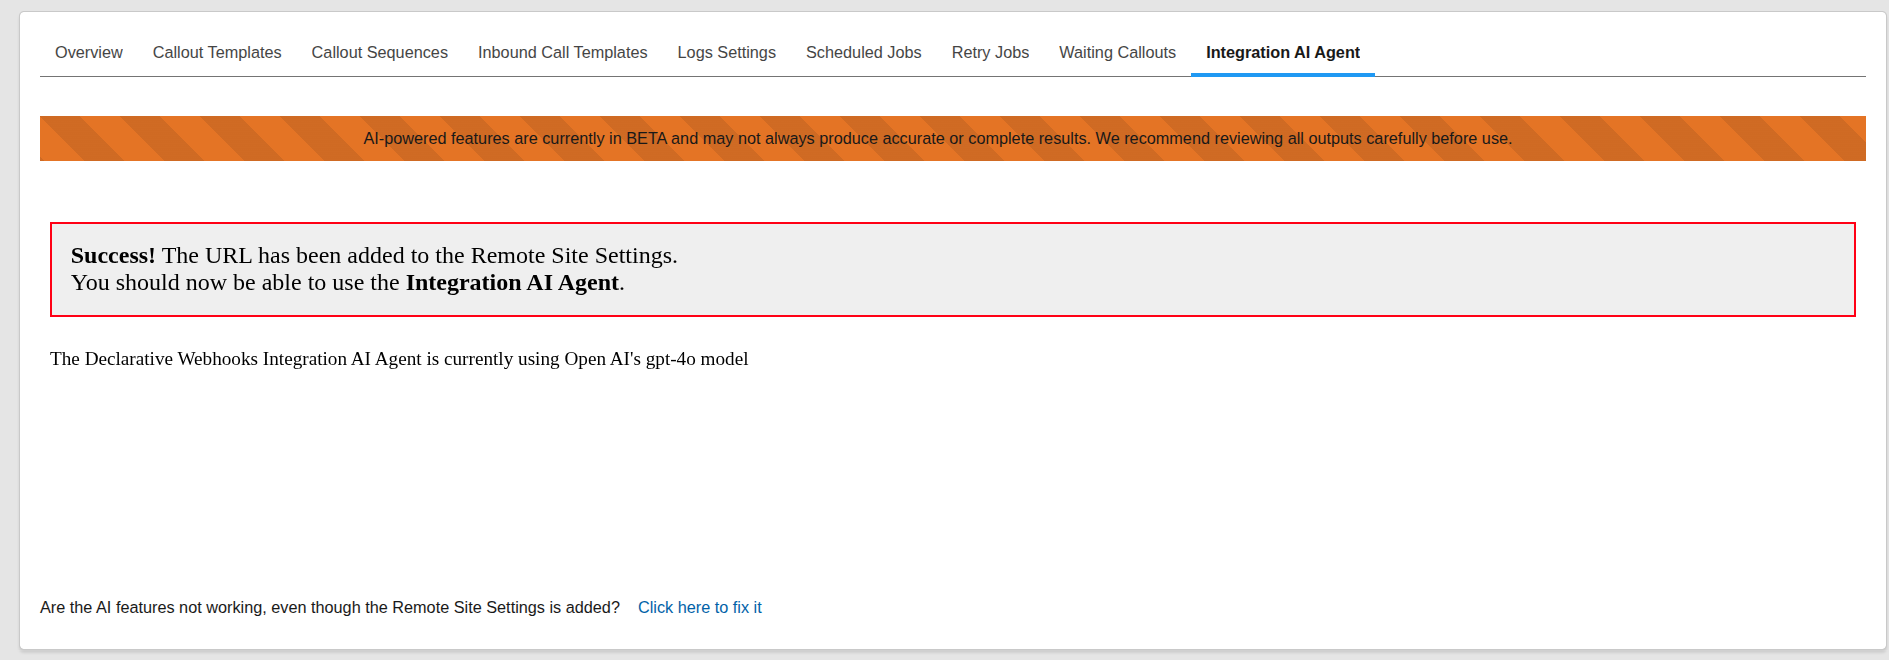The height and width of the screenshot is (660, 1889).
Task: Click the "Click here to fix it" link
Action: click(699, 607)
